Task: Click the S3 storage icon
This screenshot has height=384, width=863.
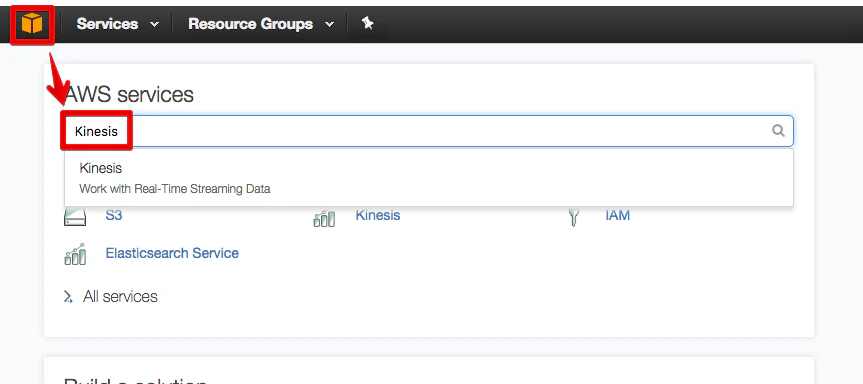Action: click(75, 217)
